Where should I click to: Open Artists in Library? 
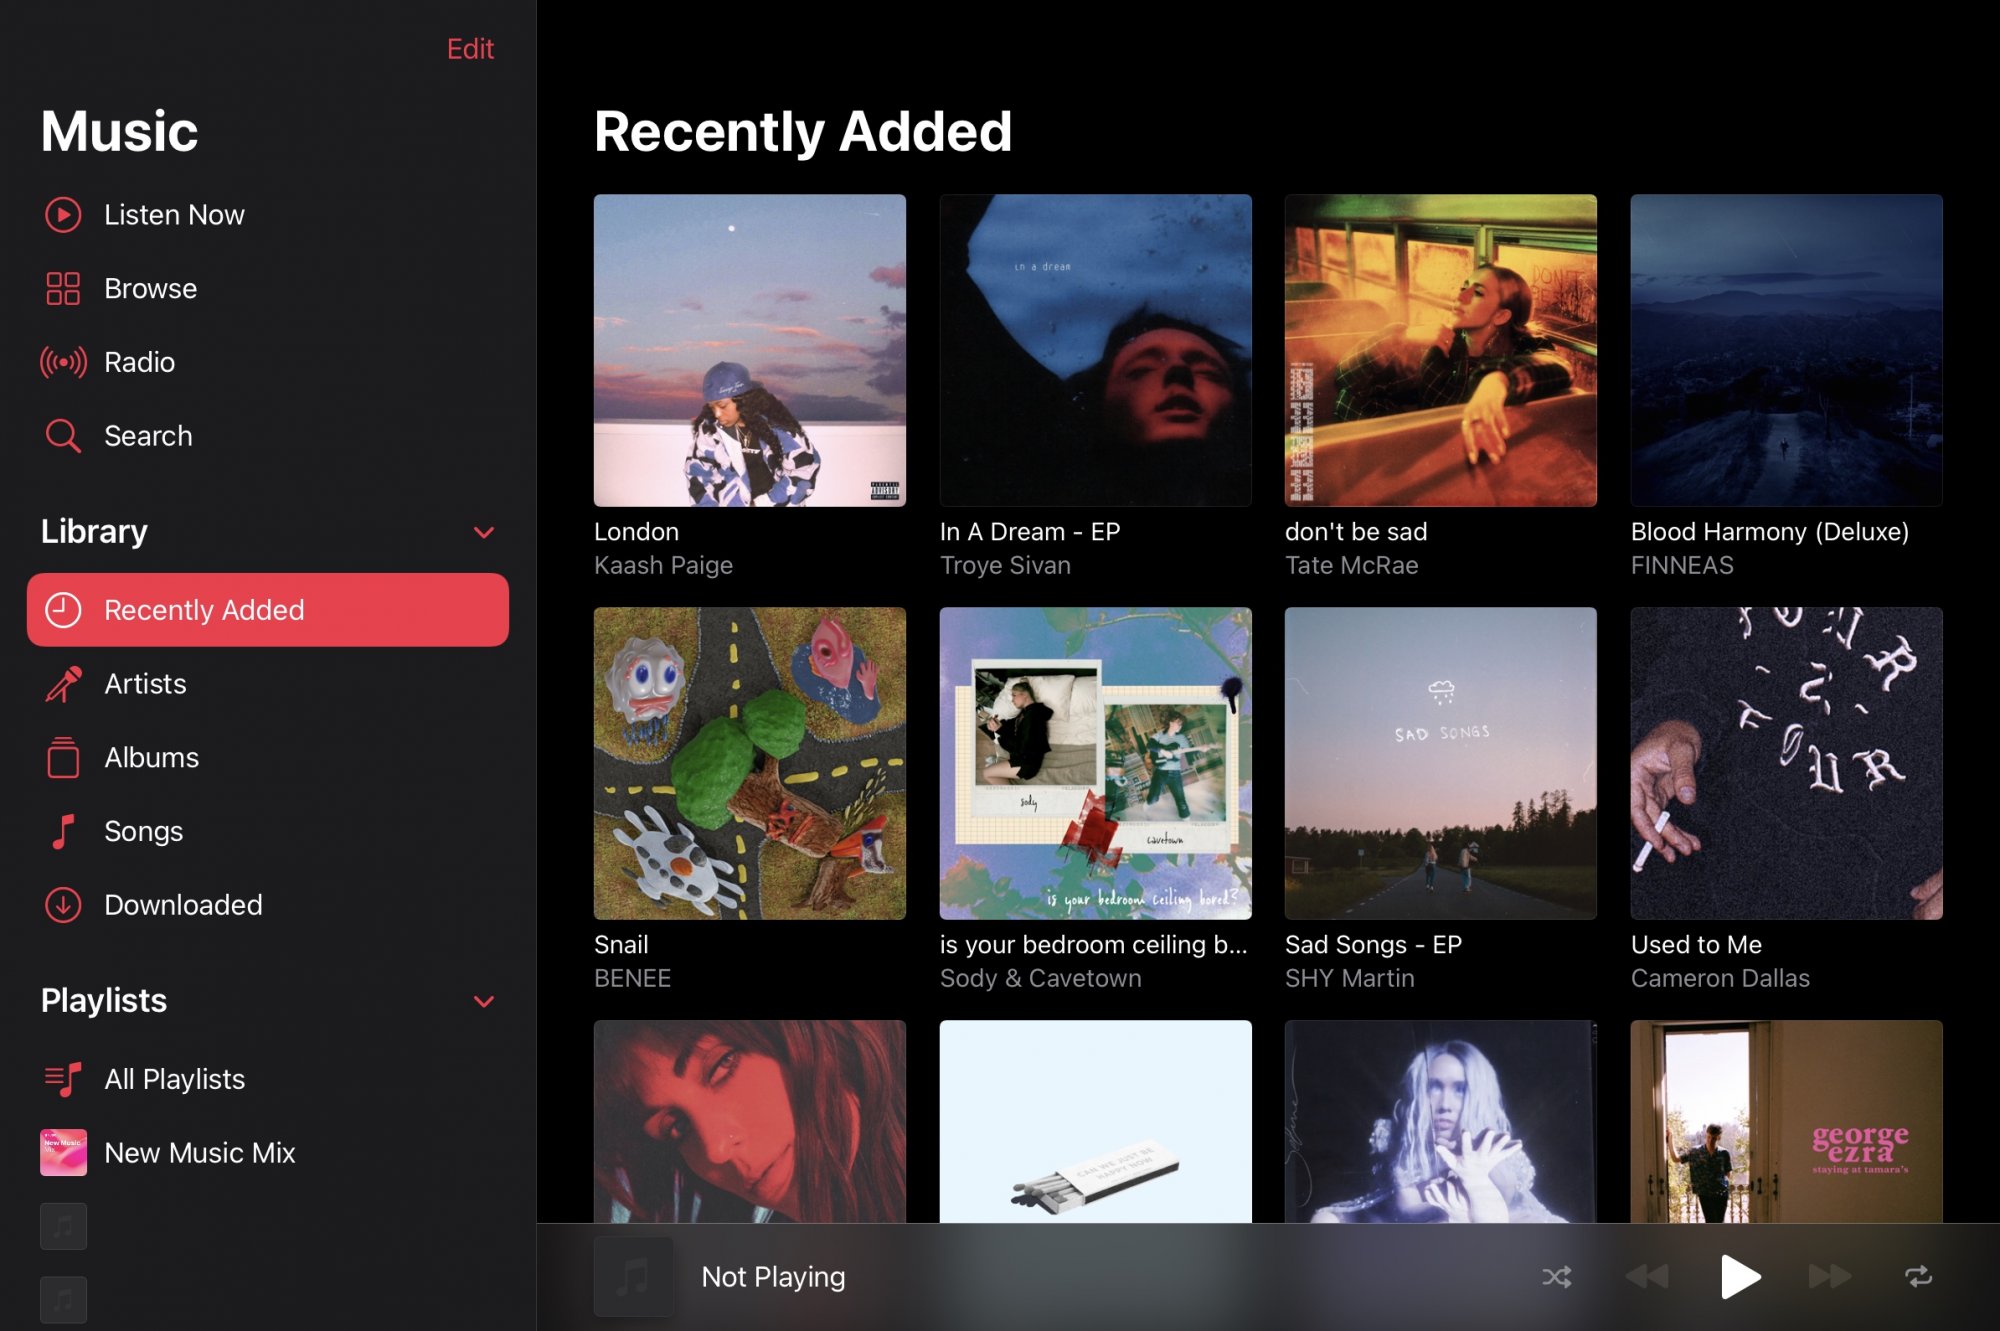(267, 684)
